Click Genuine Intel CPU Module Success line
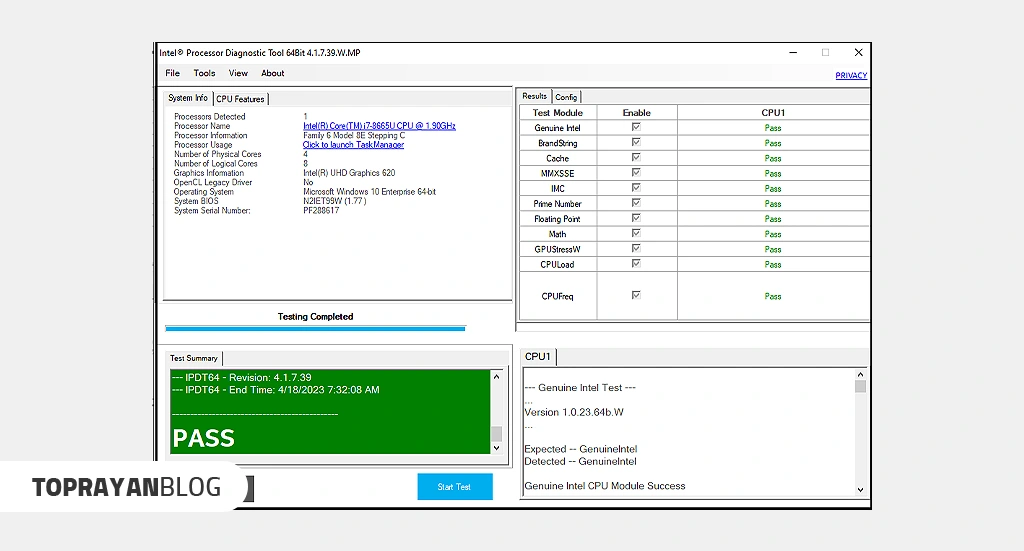This screenshot has height=551, width=1024. 605,486
